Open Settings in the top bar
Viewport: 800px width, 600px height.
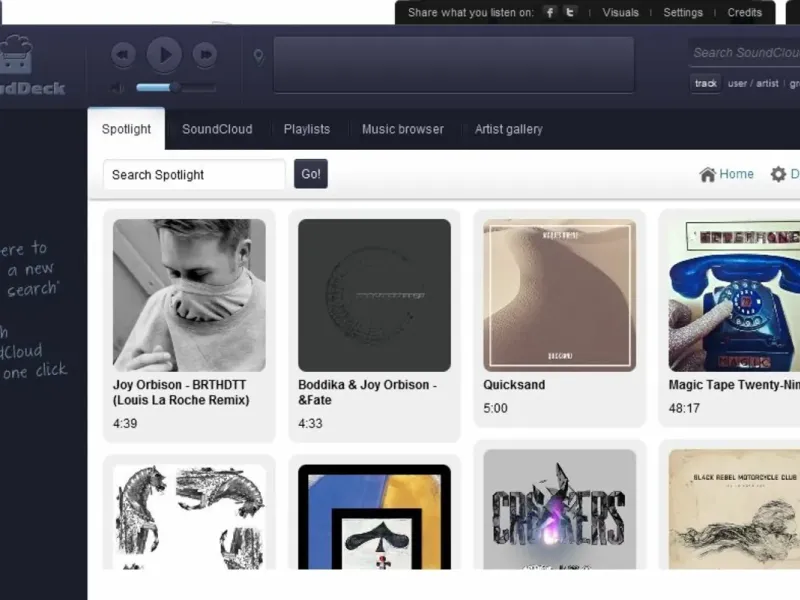point(683,13)
